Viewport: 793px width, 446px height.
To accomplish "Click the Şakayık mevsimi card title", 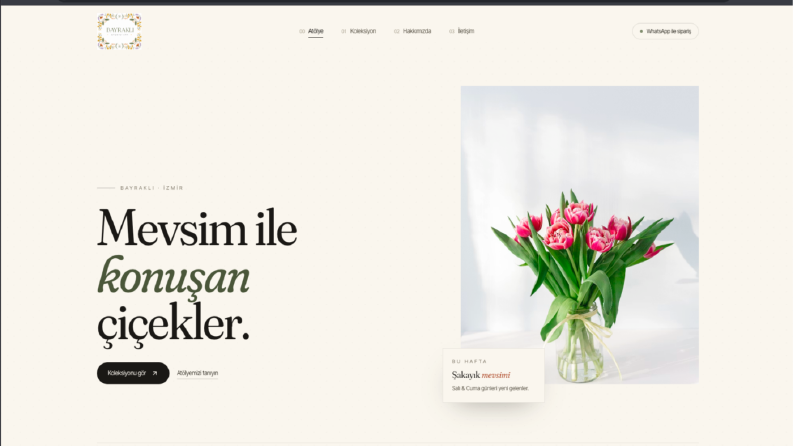I will click(x=481, y=375).
